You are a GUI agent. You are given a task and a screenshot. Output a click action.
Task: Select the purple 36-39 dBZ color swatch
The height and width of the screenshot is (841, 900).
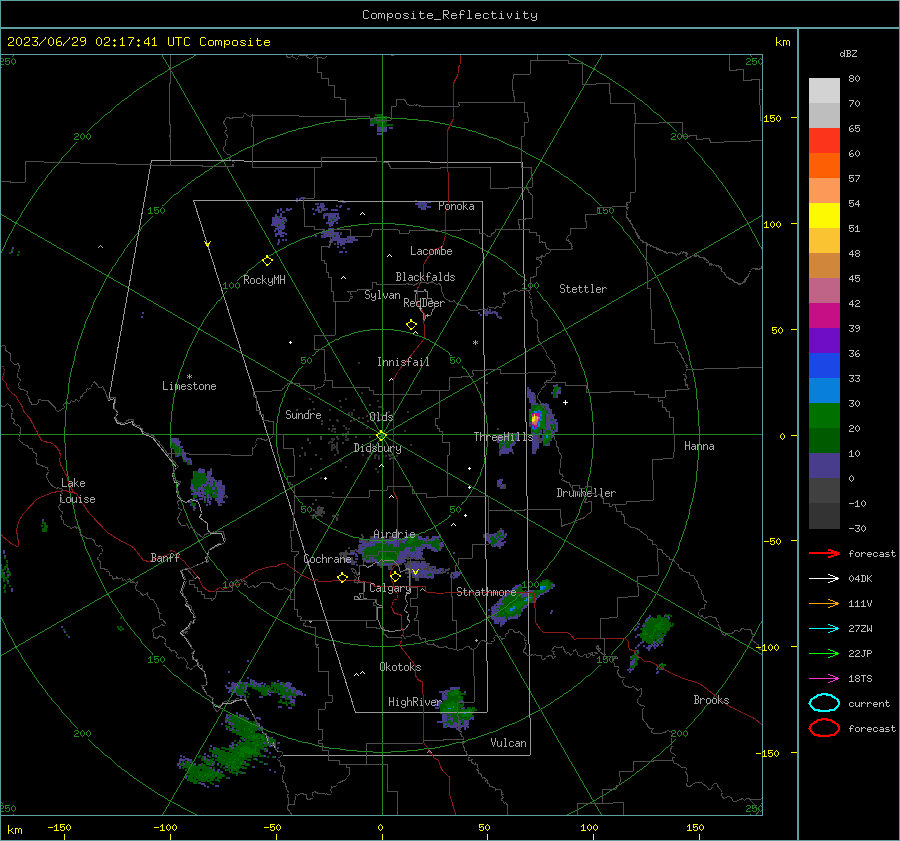[824, 341]
